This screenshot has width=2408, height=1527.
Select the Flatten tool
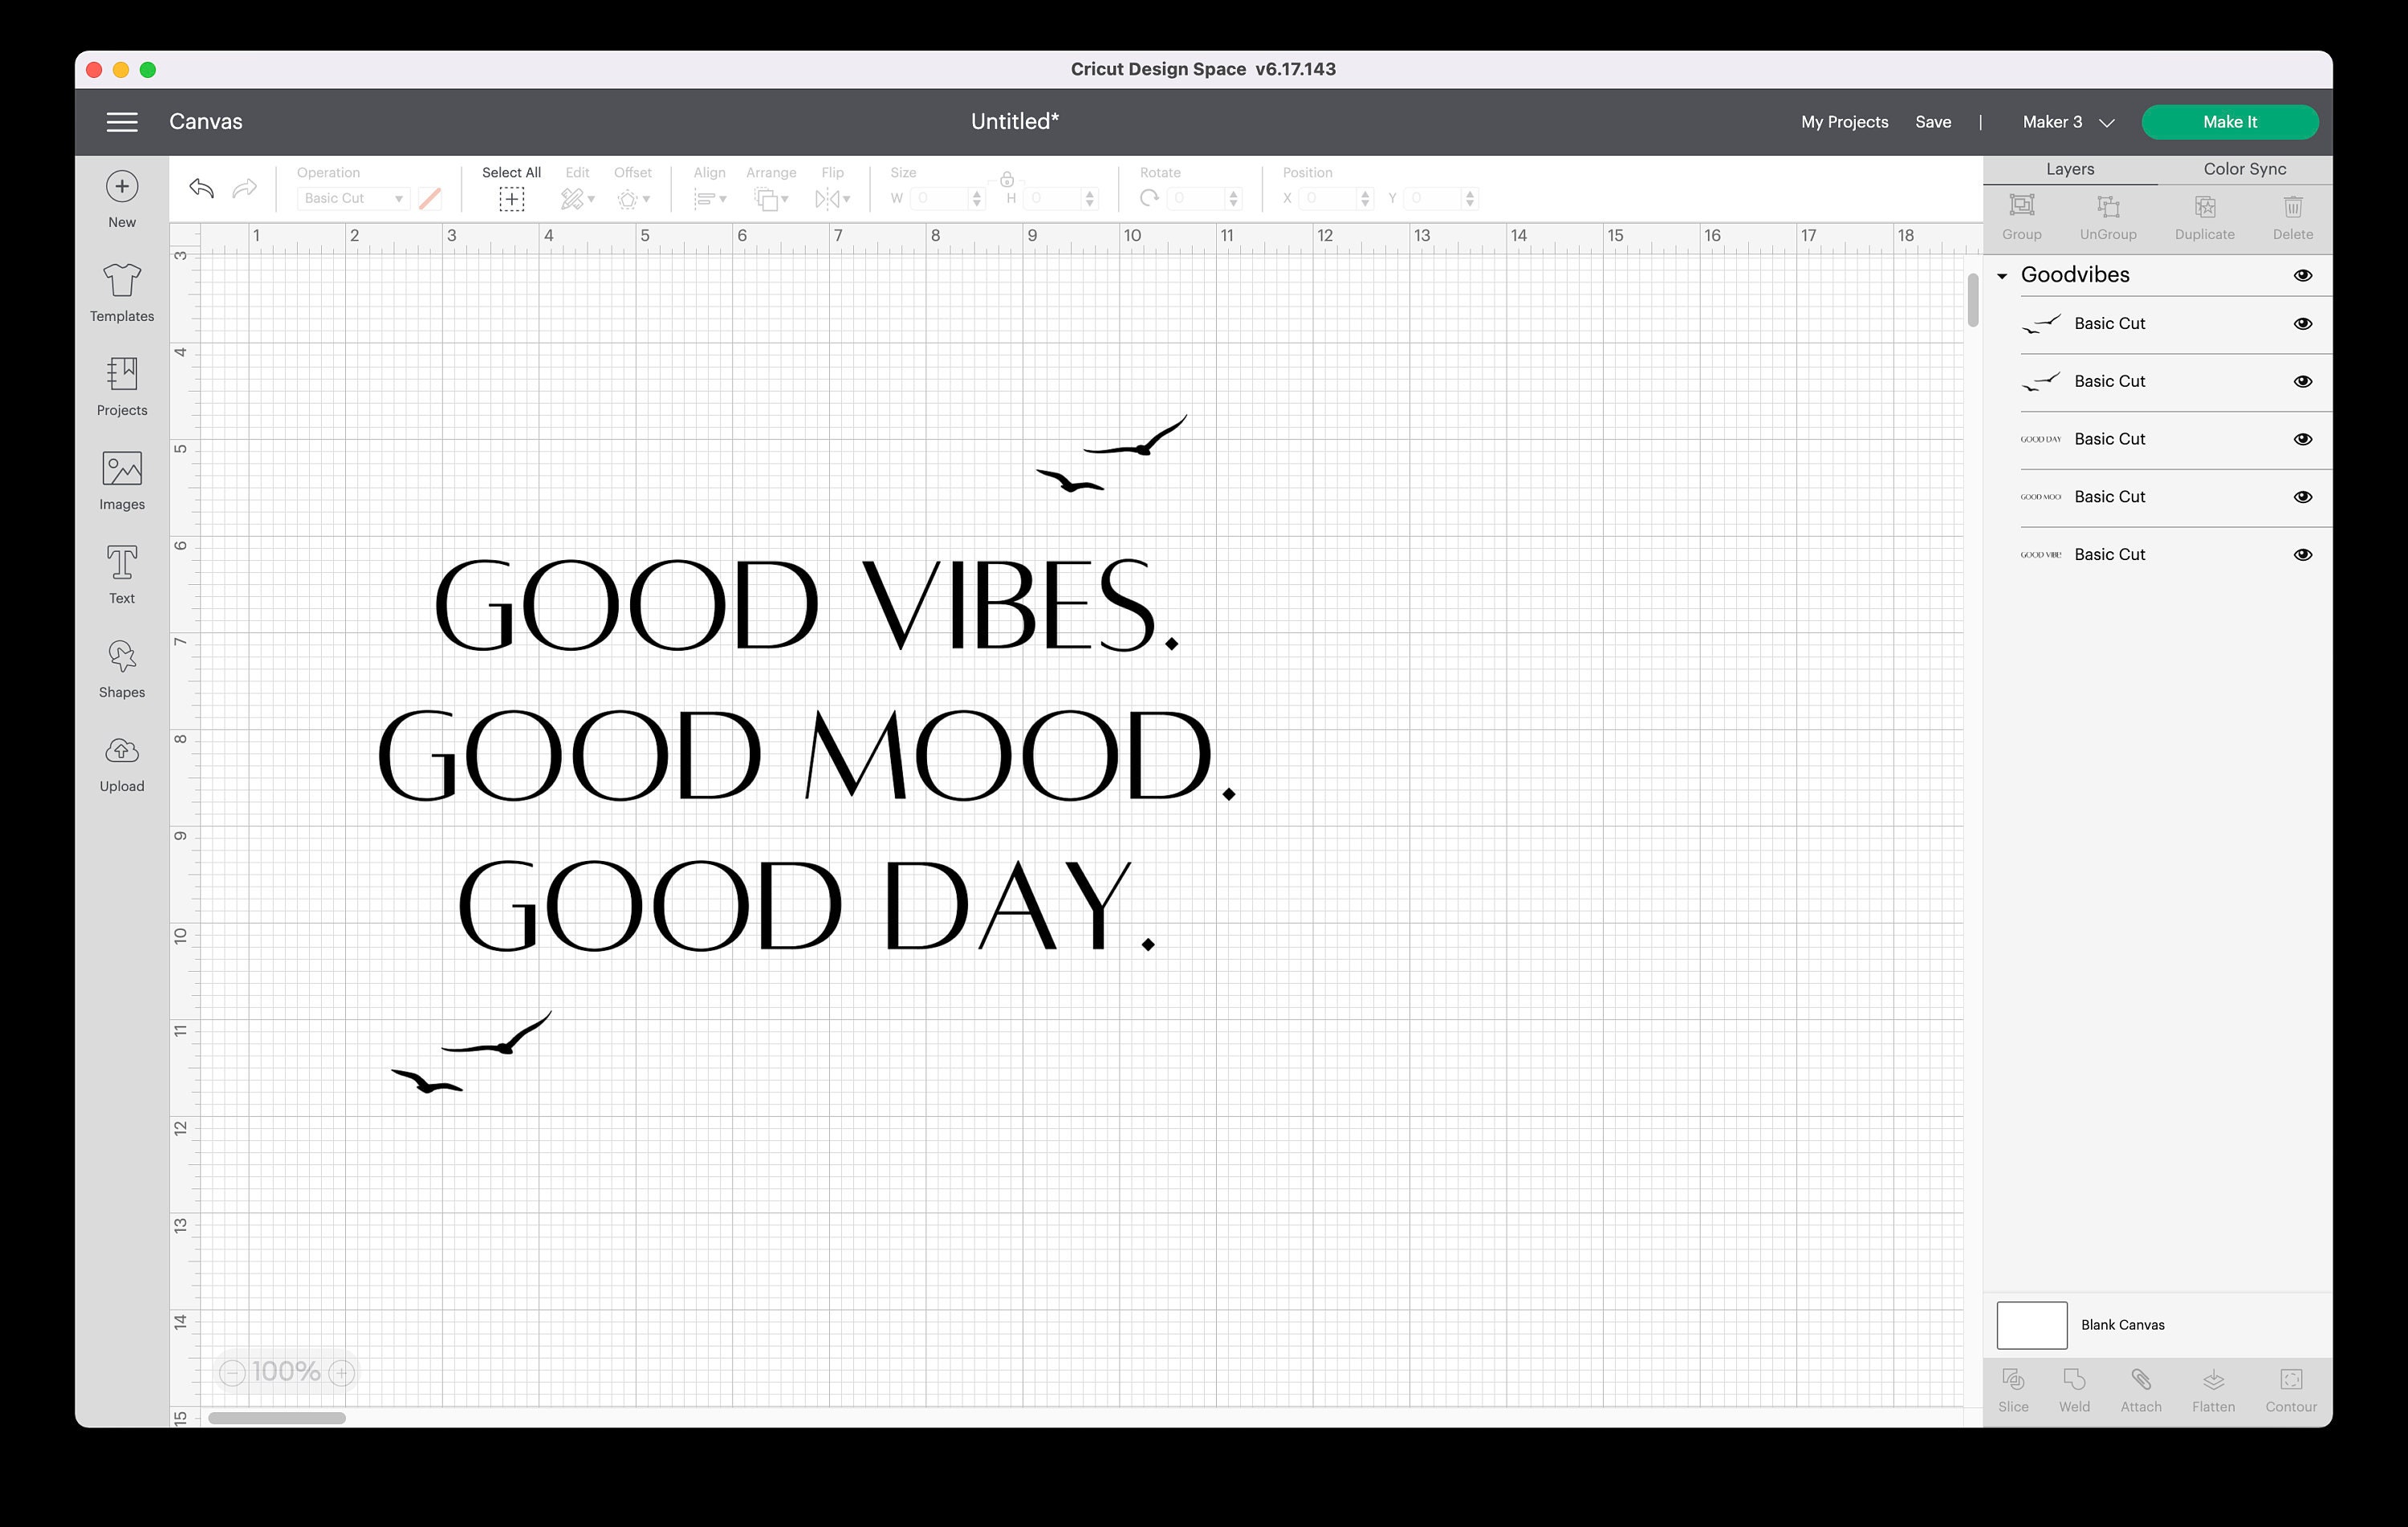click(x=2212, y=1385)
